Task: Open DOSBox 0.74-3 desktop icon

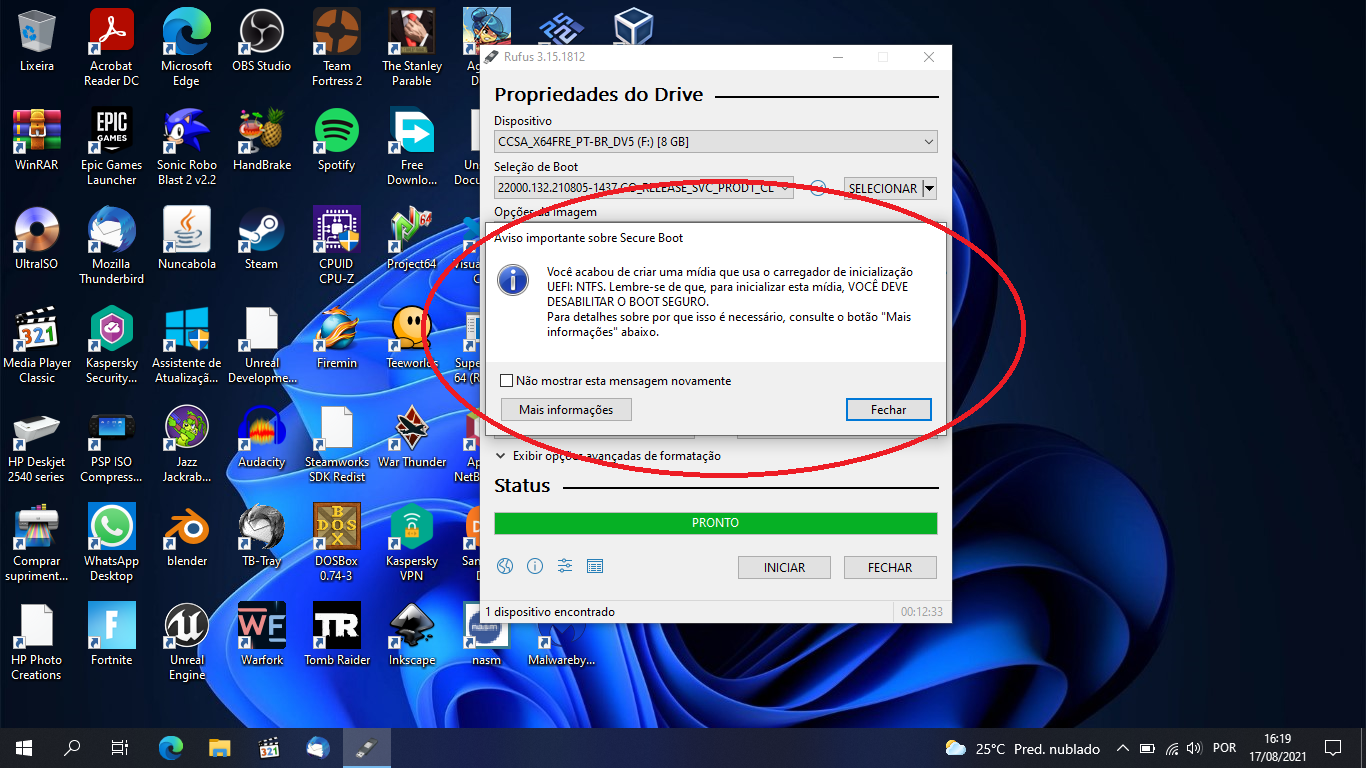Action: [337, 543]
